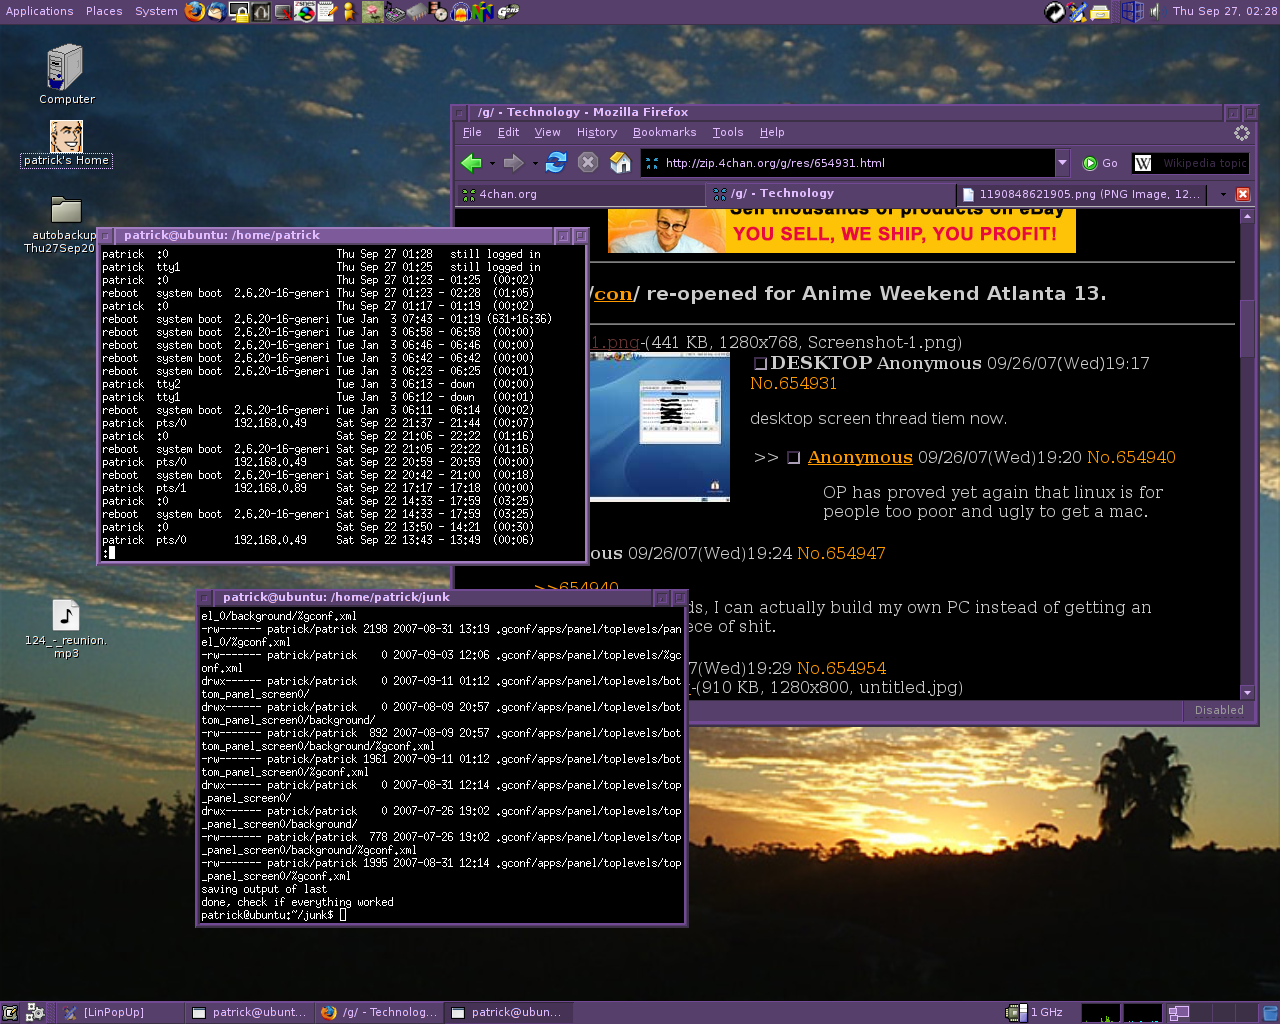Open the desktop screenshot thumbnail in thread
1280x1024 pixels.
pyautogui.click(x=660, y=427)
